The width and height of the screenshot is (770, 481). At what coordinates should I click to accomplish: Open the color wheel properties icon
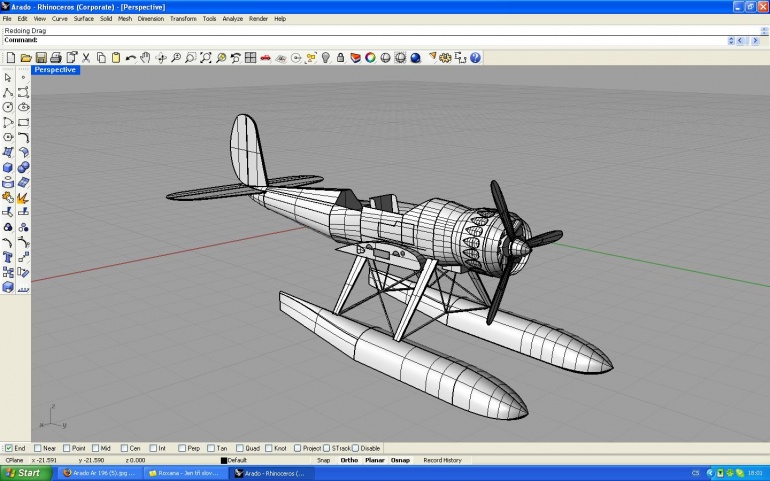pyautogui.click(x=370, y=58)
